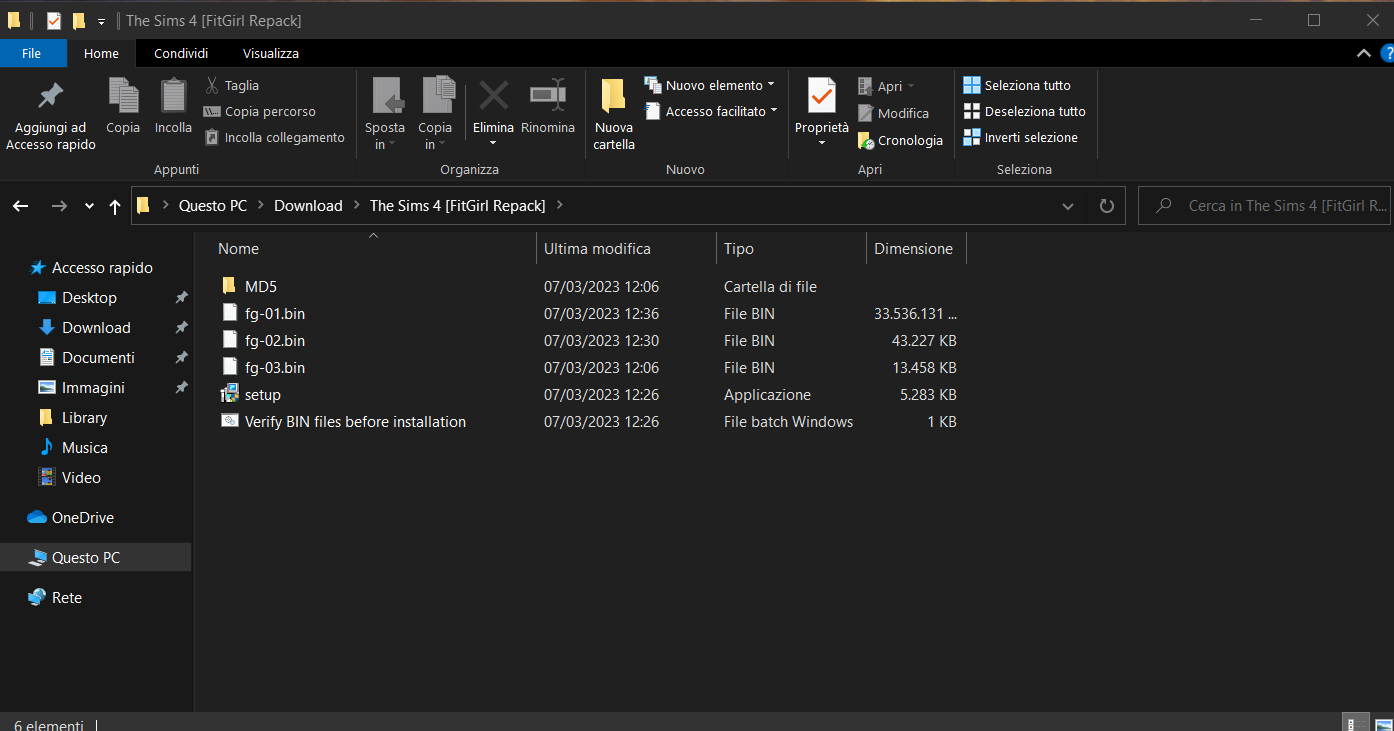Choose Copia percorso command
Image resolution: width=1394 pixels, height=731 pixels.
click(260, 111)
